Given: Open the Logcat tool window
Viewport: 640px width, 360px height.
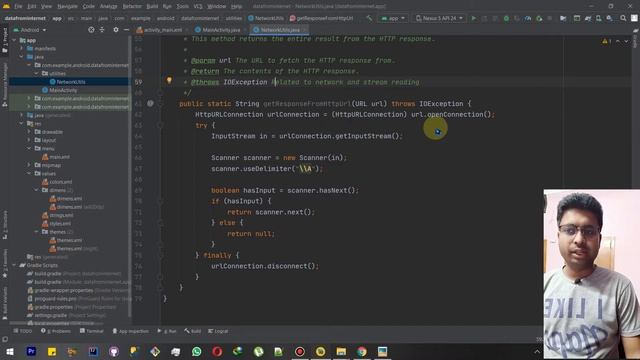Looking at the screenshot, I should 218,331.
